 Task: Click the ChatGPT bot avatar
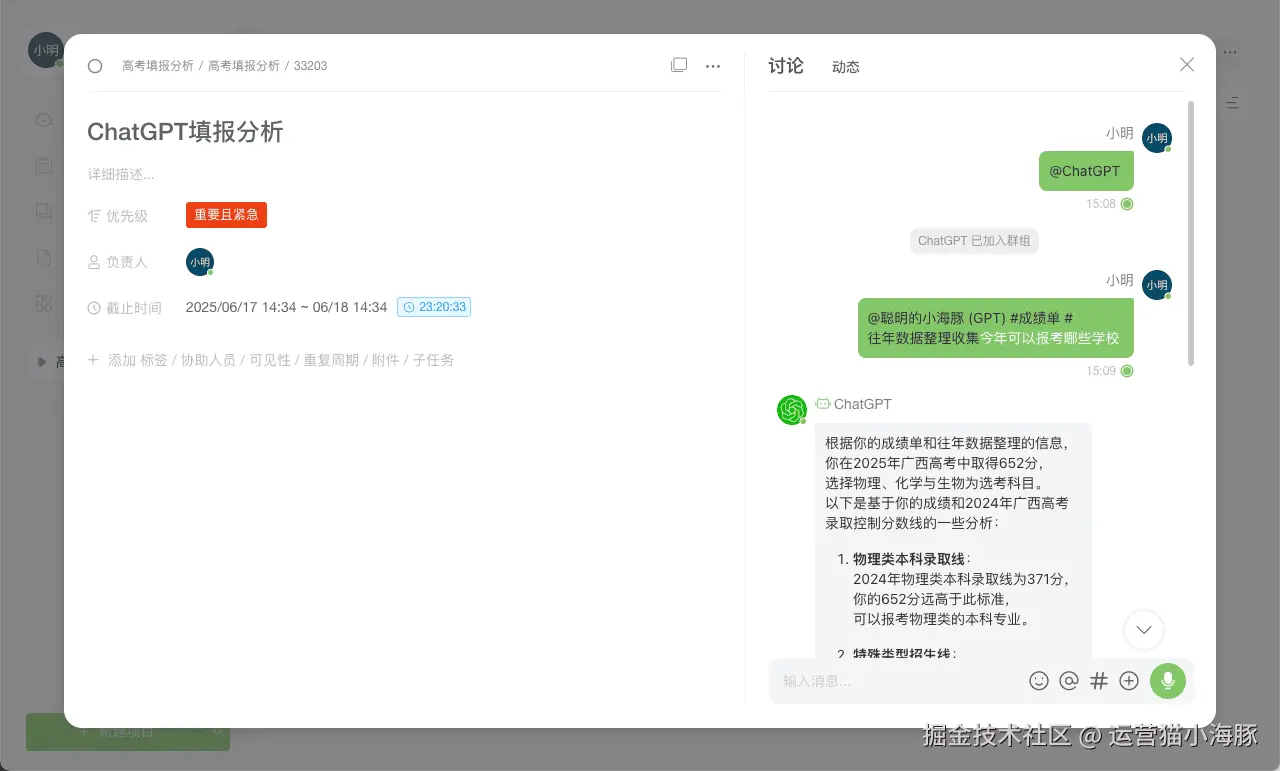pos(792,410)
